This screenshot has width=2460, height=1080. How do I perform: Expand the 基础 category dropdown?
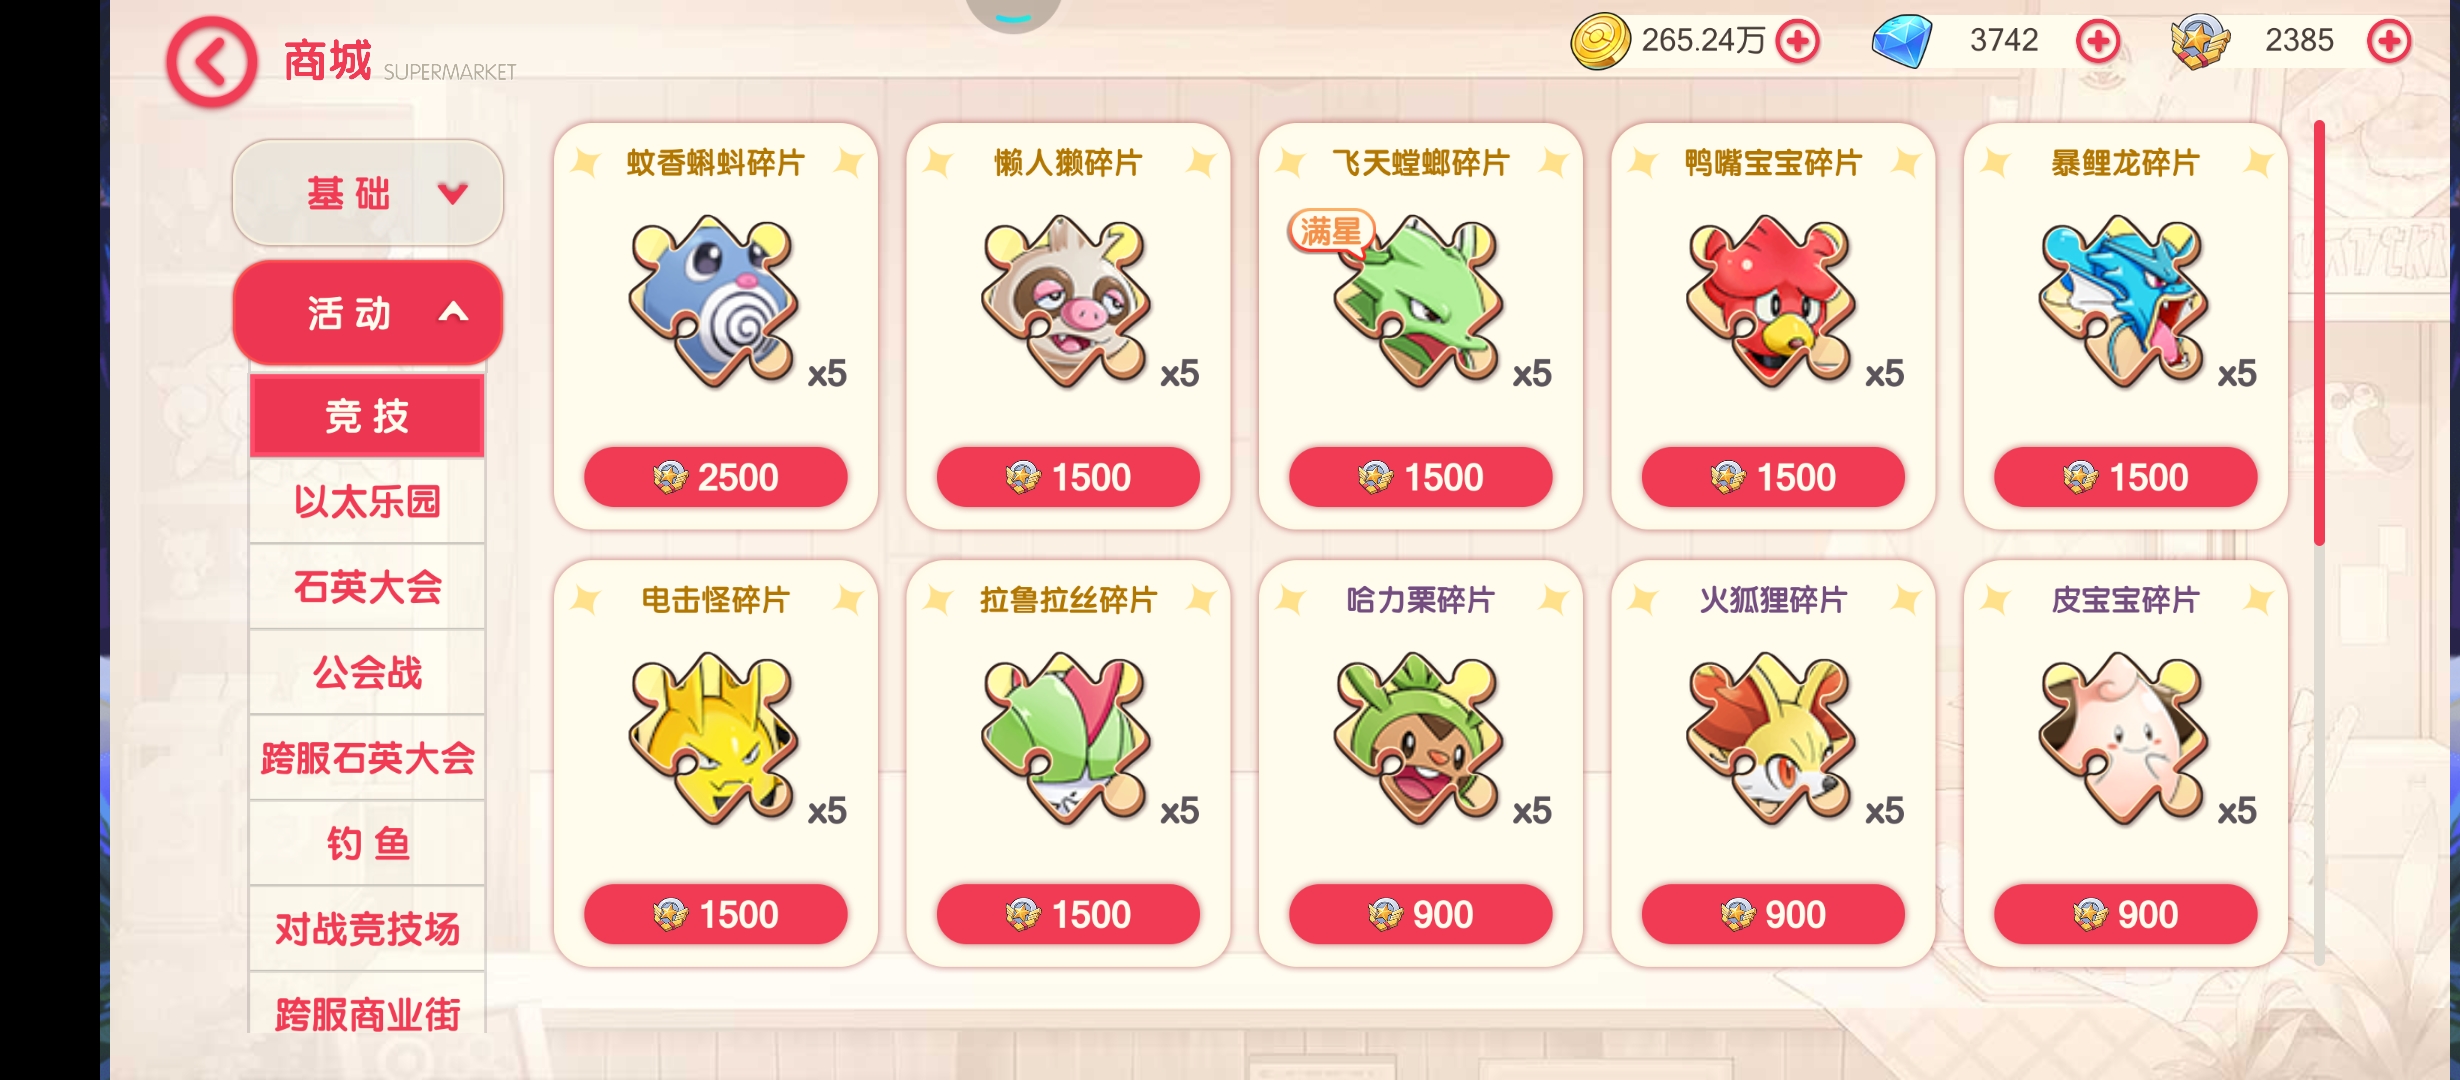368,192
